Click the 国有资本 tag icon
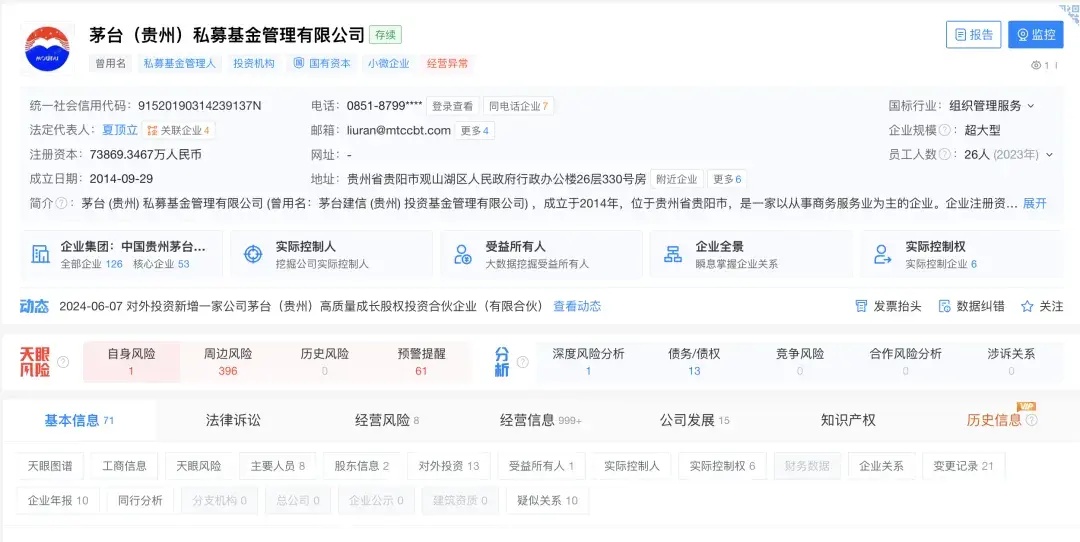 tap(298, 63)
